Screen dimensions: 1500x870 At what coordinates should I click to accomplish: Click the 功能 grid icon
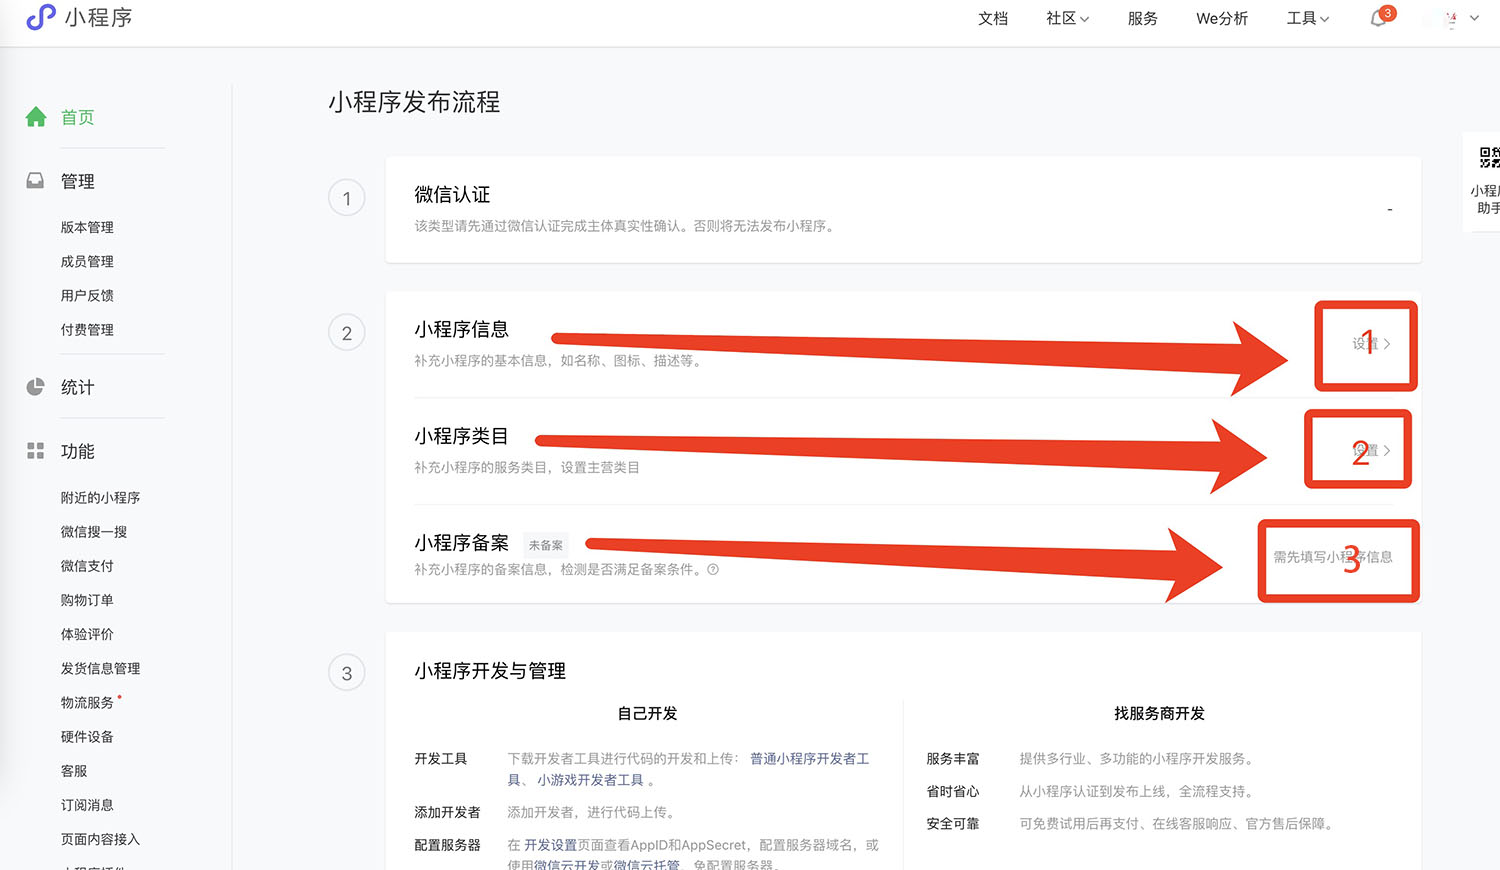tap(35, 451)
